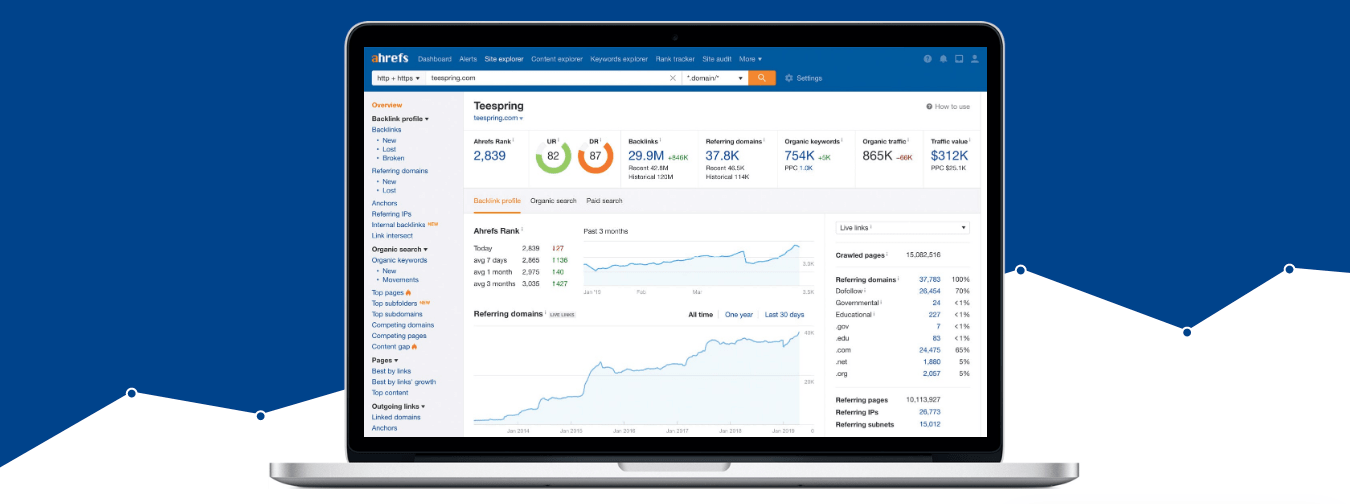The height and width of the screenshot is (504, 1350).
Task: Switch to the Paid search tab
Action: coord(604,201)
